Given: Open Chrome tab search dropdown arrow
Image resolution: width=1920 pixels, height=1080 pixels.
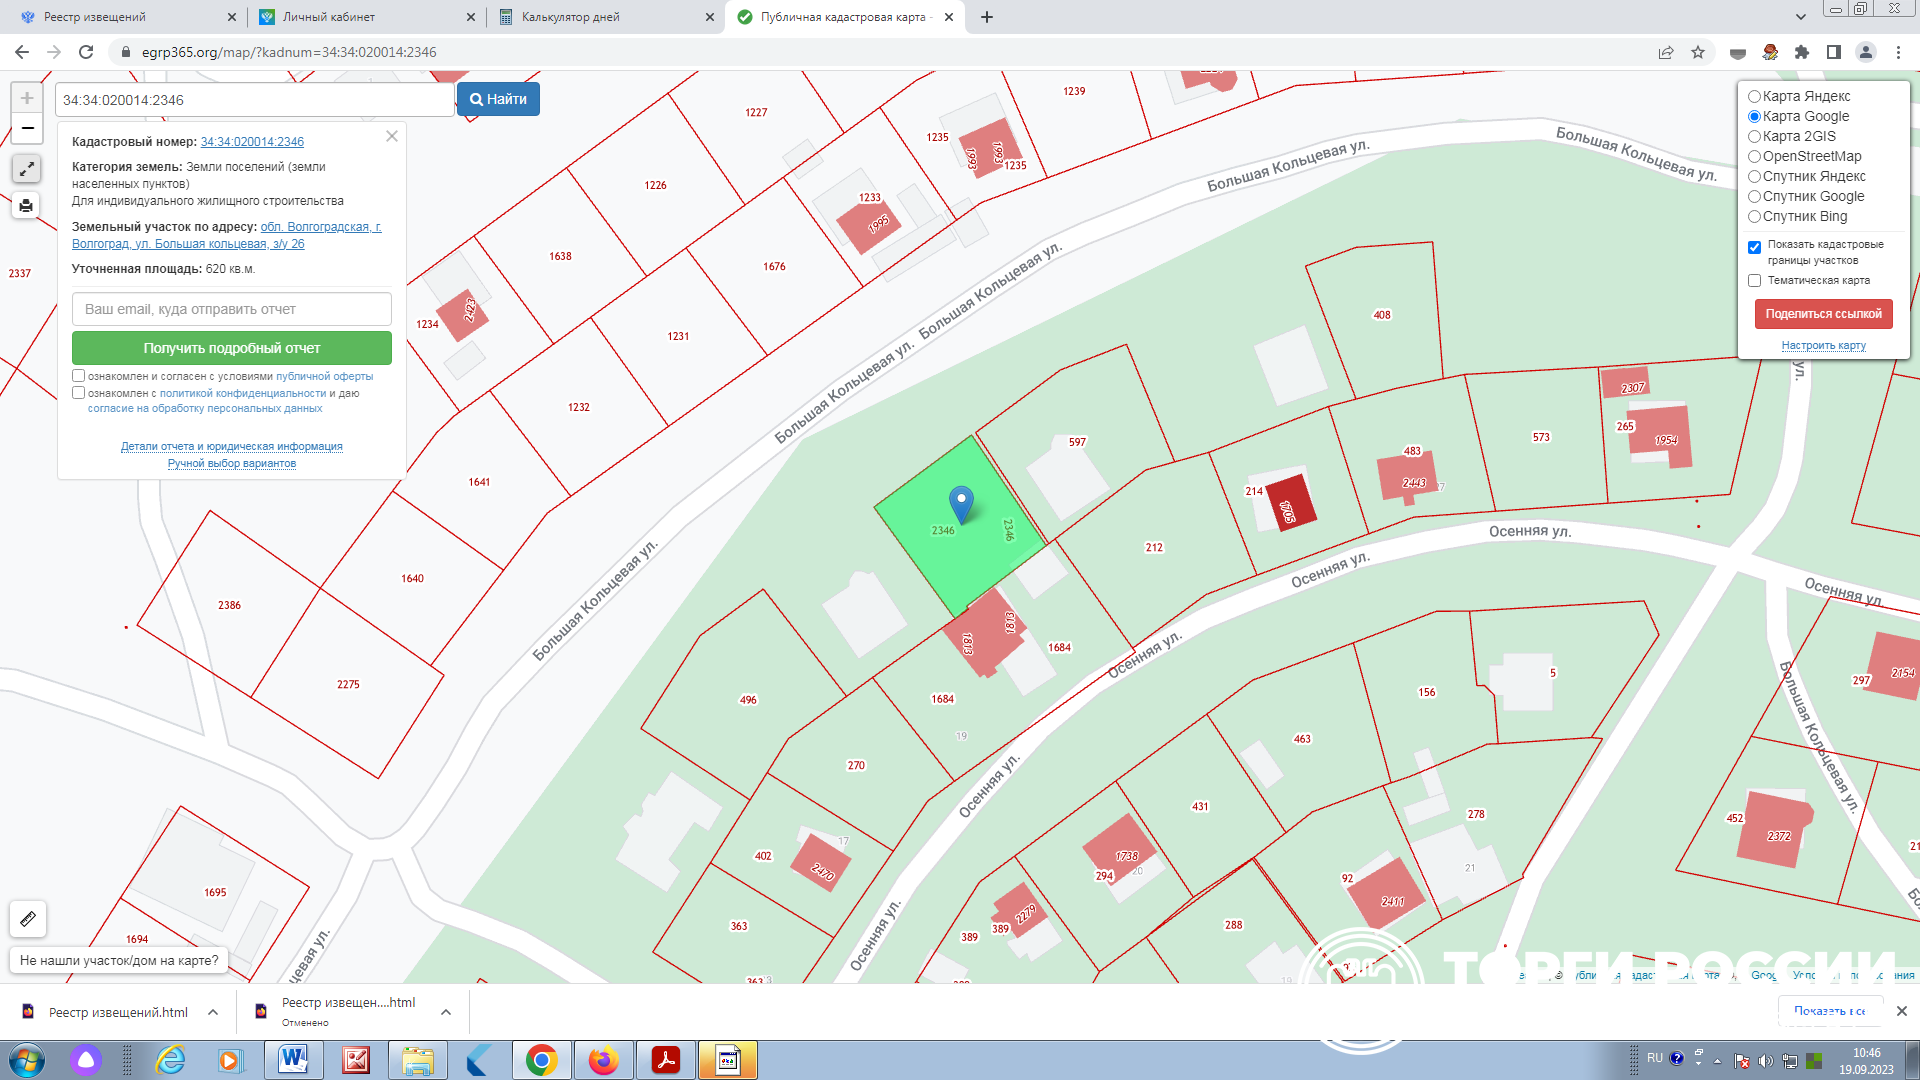Looking at the screenshot, I should pyautogui.click(x=1801, y=17).
